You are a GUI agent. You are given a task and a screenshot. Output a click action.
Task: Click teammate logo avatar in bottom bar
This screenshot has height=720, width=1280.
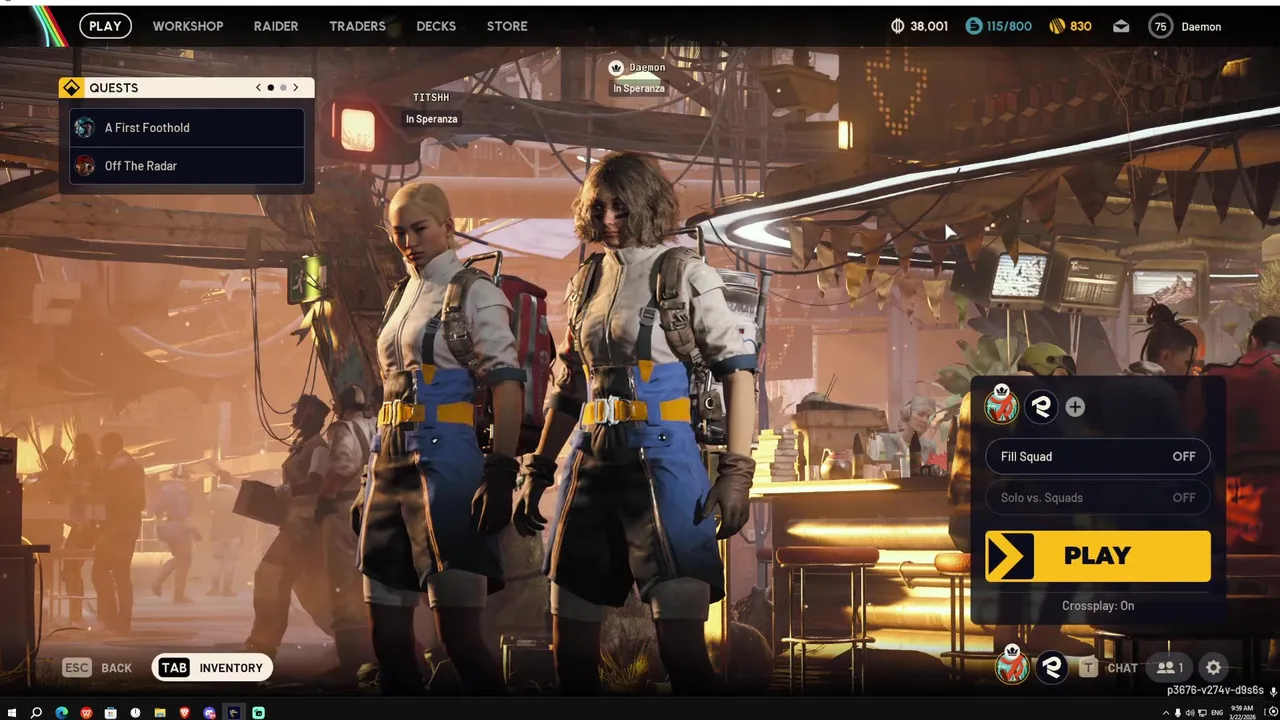pyautogui.click(x=1052, y=667)
